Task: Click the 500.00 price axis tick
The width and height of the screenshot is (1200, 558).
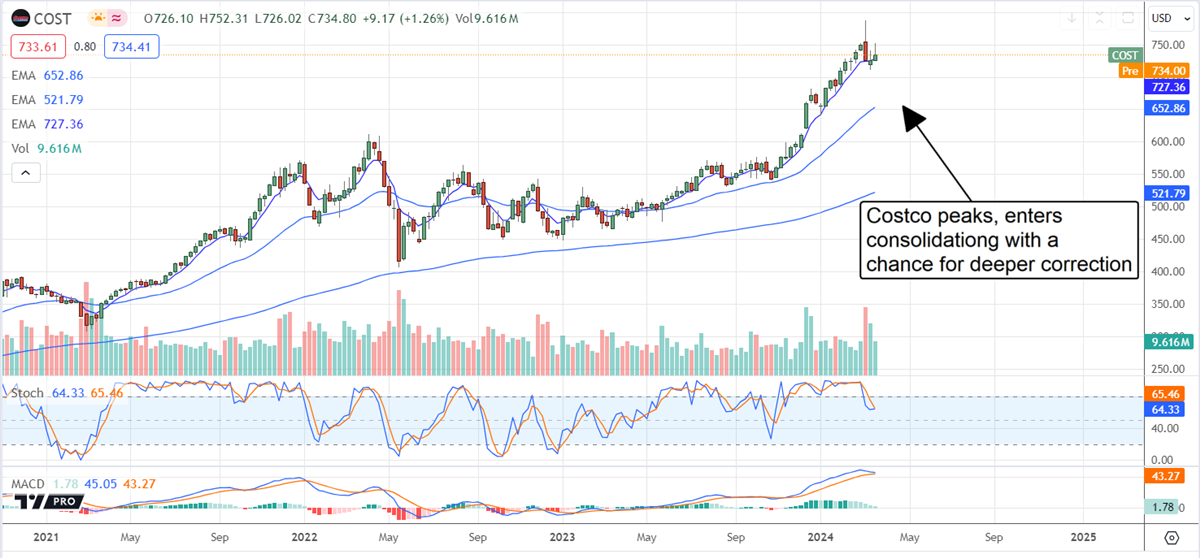Action: tap(1167, 207)
